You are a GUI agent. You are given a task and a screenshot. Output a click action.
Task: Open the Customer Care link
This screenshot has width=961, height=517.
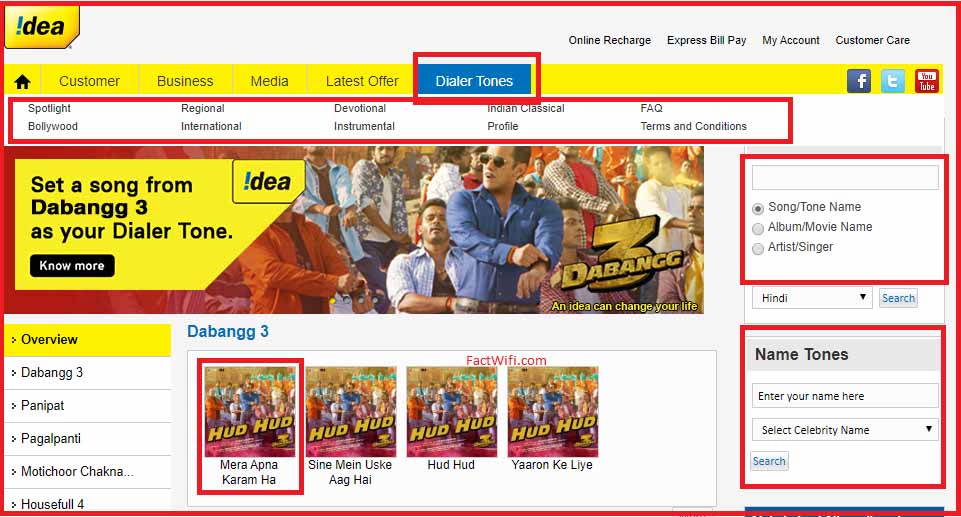(872, 40)
